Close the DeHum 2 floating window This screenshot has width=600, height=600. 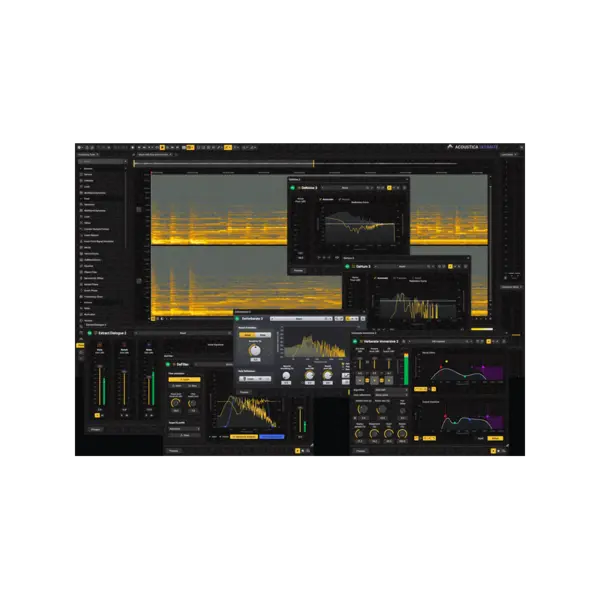(x=468, y=258)
